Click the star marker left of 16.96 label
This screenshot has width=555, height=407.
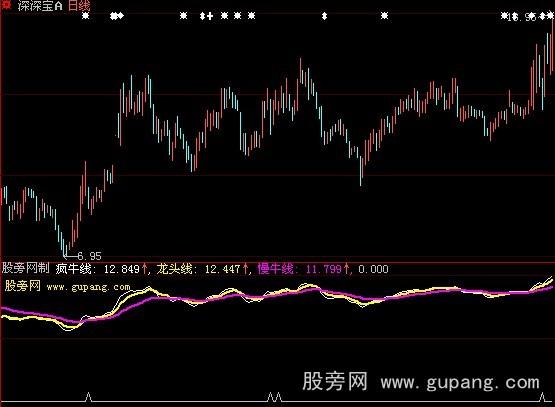[504, 16]
